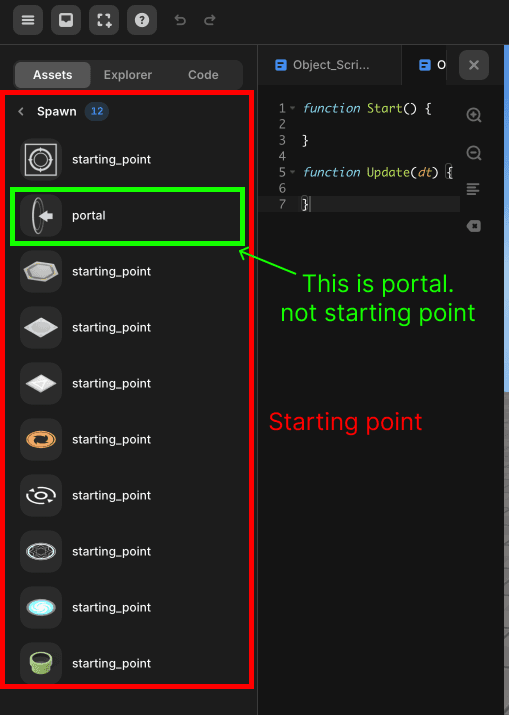This screenshot has width=509, height=715.
Task: Close the code editor panel
Action: tap(474, 65)
